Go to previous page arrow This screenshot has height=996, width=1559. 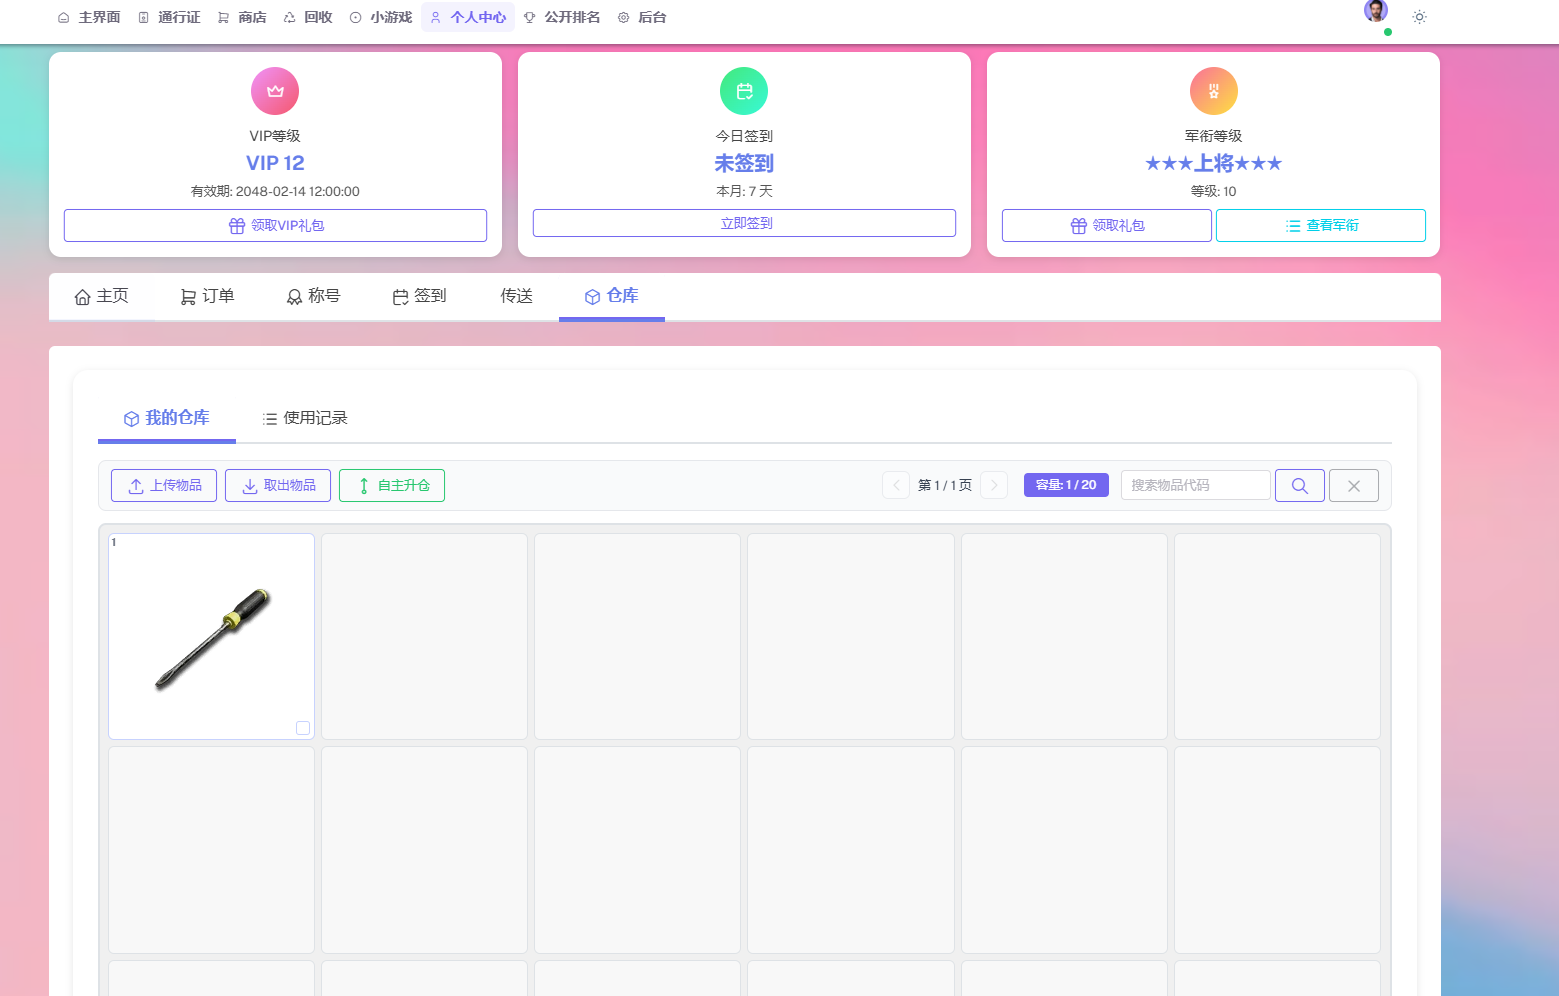coord(896,485)
